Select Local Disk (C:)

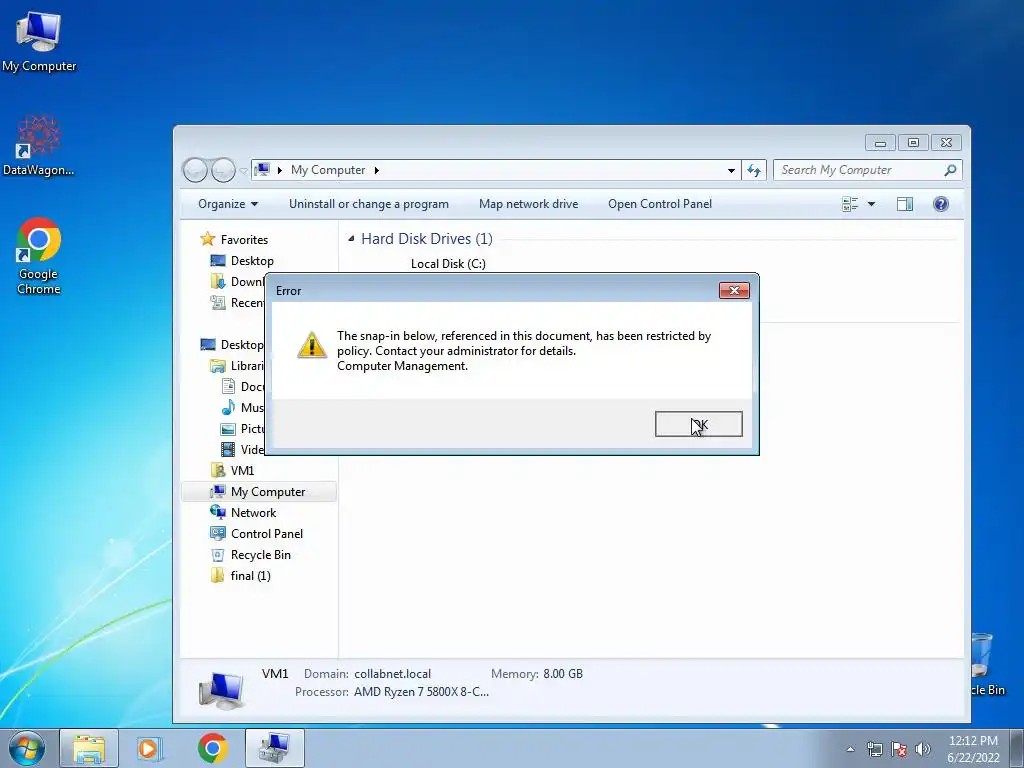[448, 264]
